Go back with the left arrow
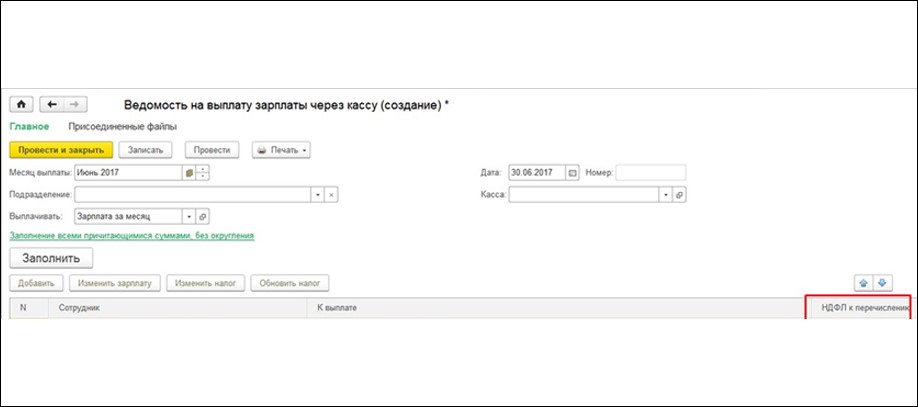The image size is (918, 407). [x=52, y=104]
